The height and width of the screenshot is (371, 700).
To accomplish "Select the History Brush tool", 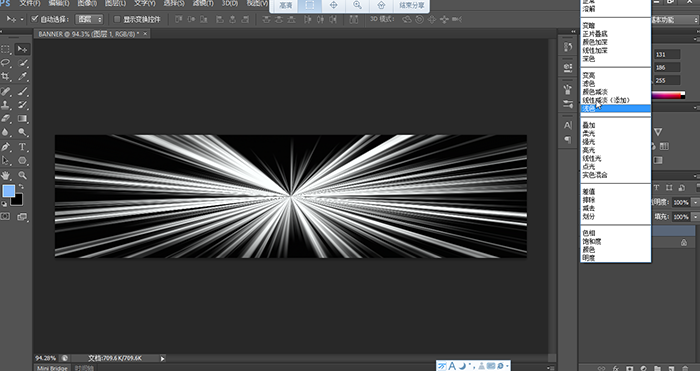I will coord(22,105).
